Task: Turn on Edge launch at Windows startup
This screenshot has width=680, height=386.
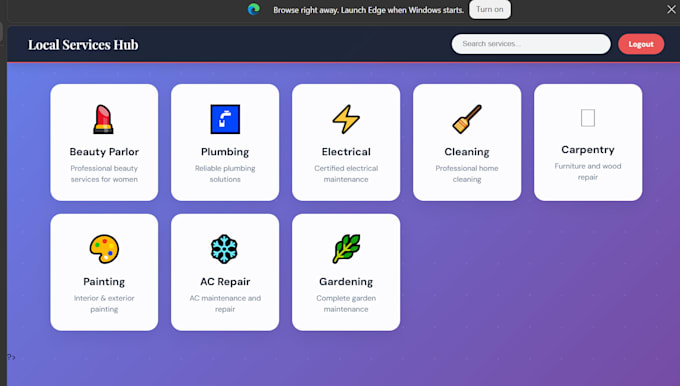Action: click(490, 10)
